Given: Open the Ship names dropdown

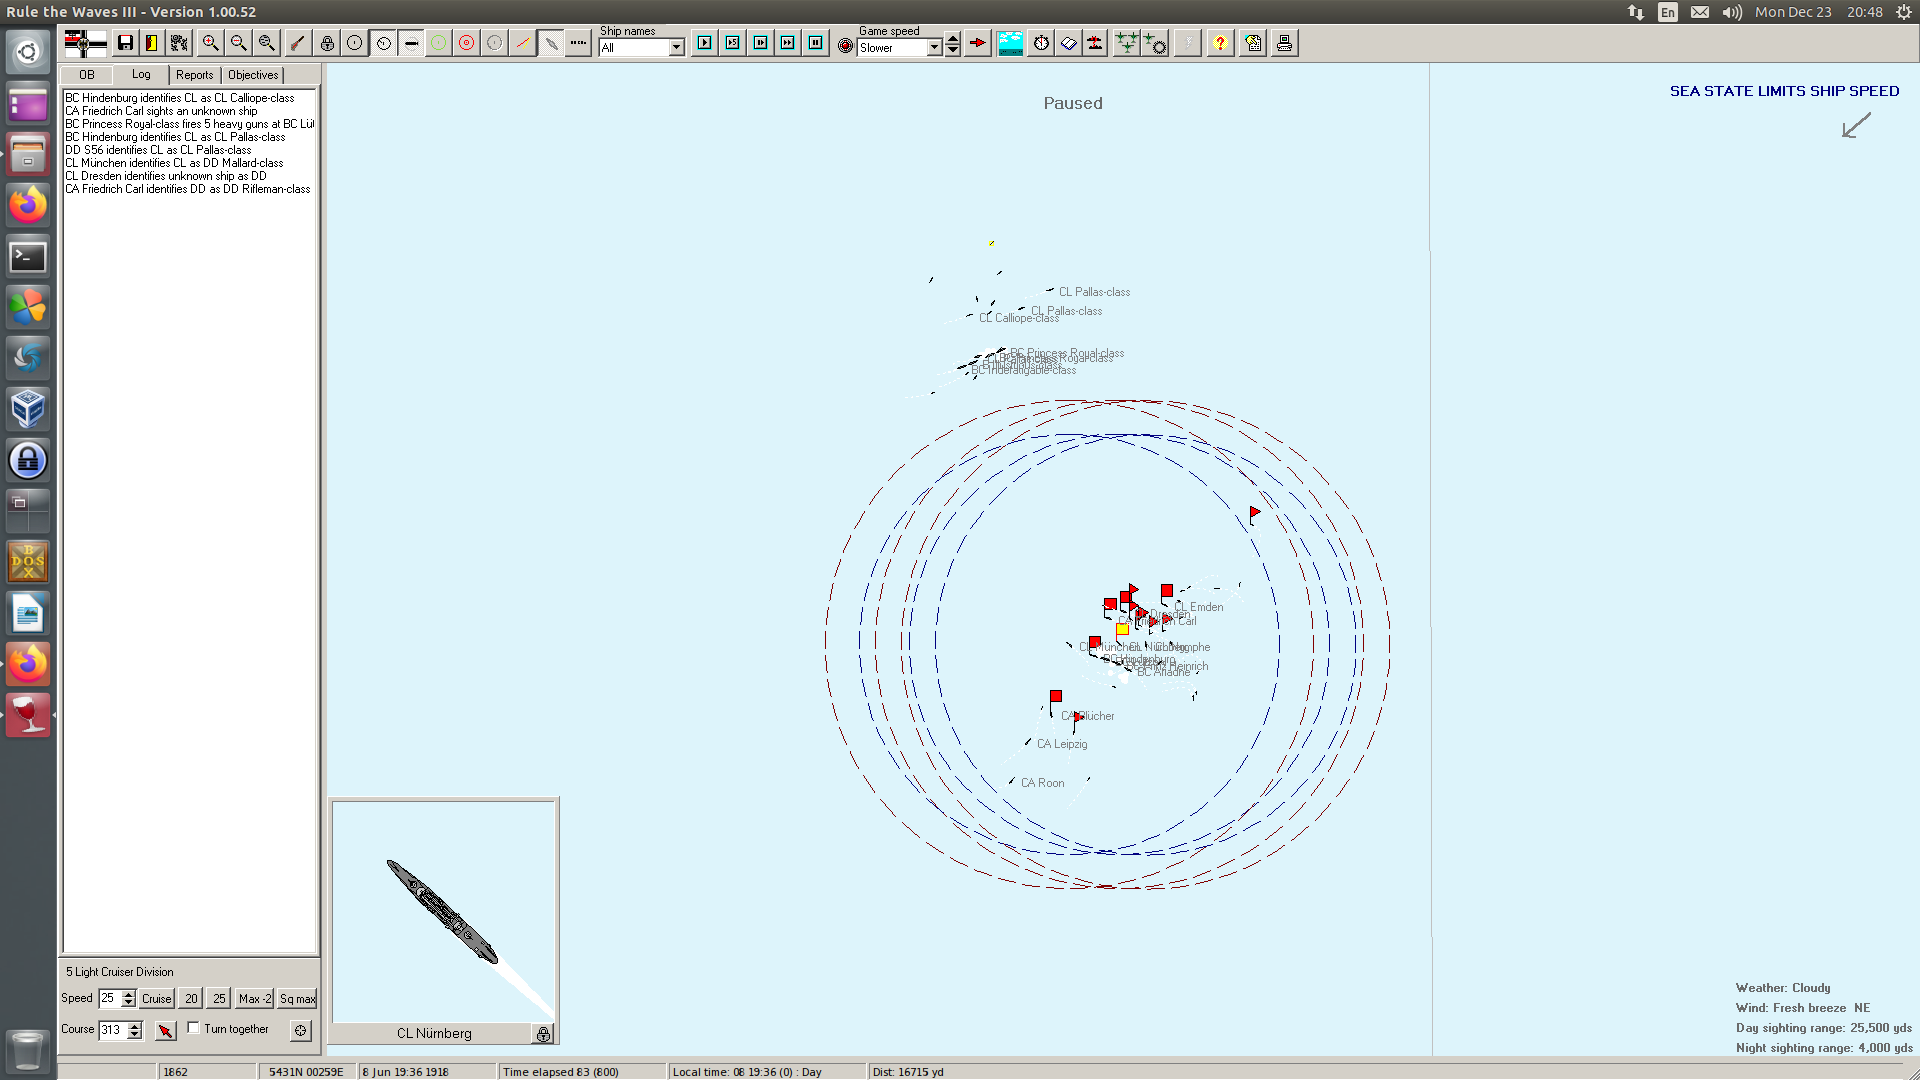Looking at the screenshot, I should click(x=677, y=48).
